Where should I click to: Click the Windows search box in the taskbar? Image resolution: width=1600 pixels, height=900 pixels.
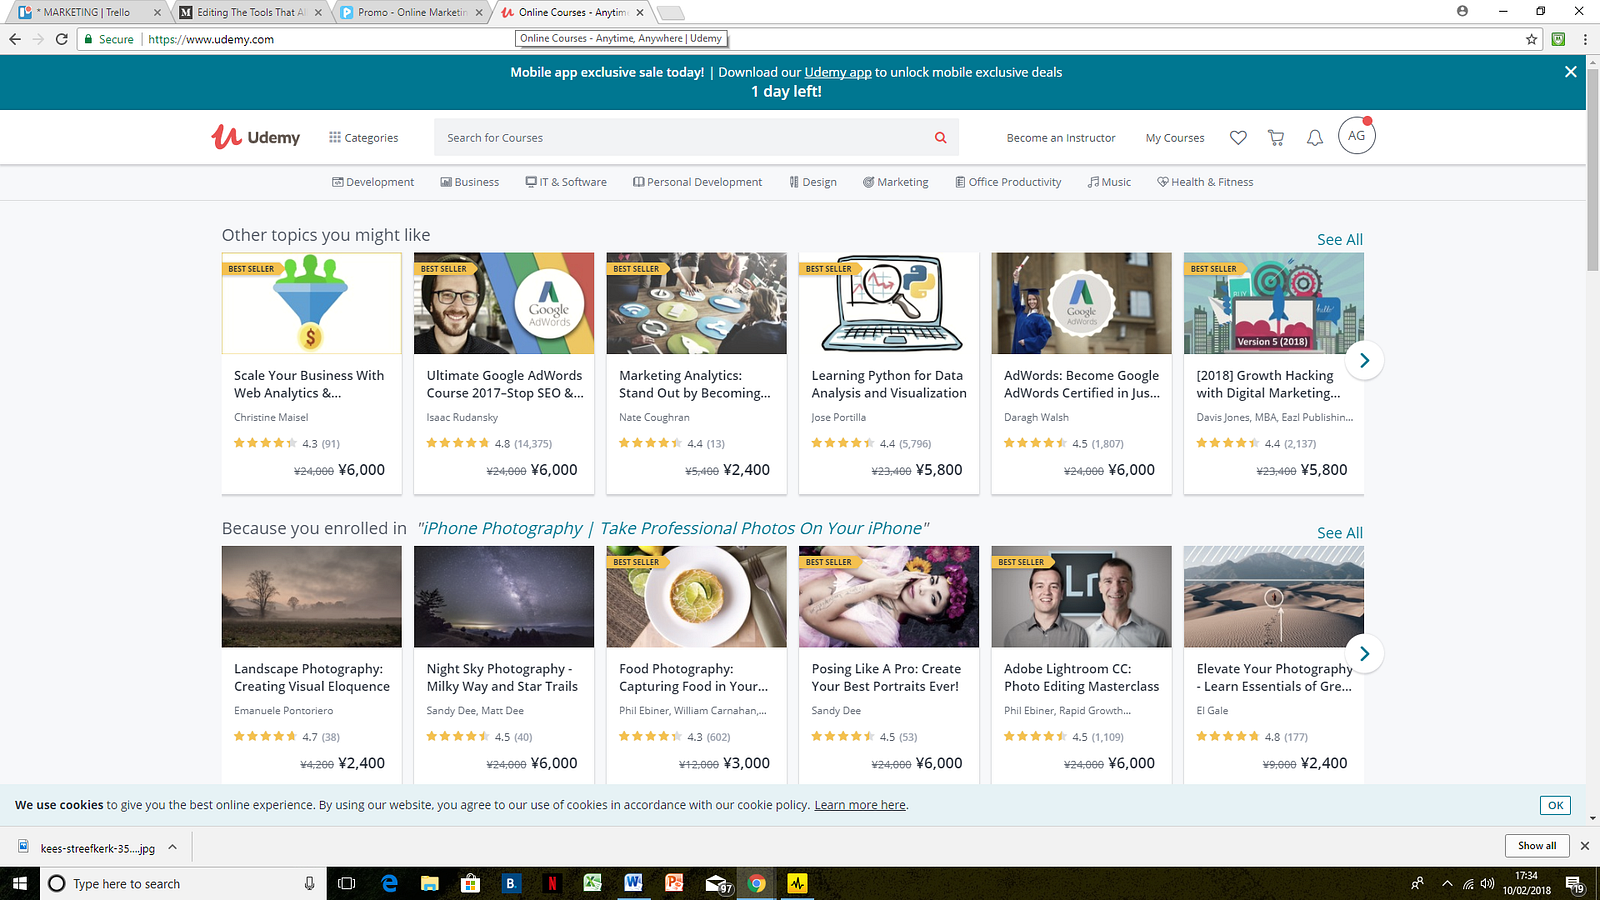(184, 883)
